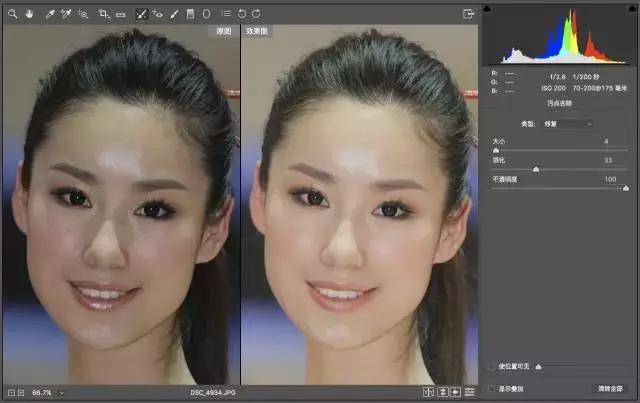This screenshot has width=640, height=403.
Task: Click the 清除全部 (Clear All) button
Action: pos(610,389)
